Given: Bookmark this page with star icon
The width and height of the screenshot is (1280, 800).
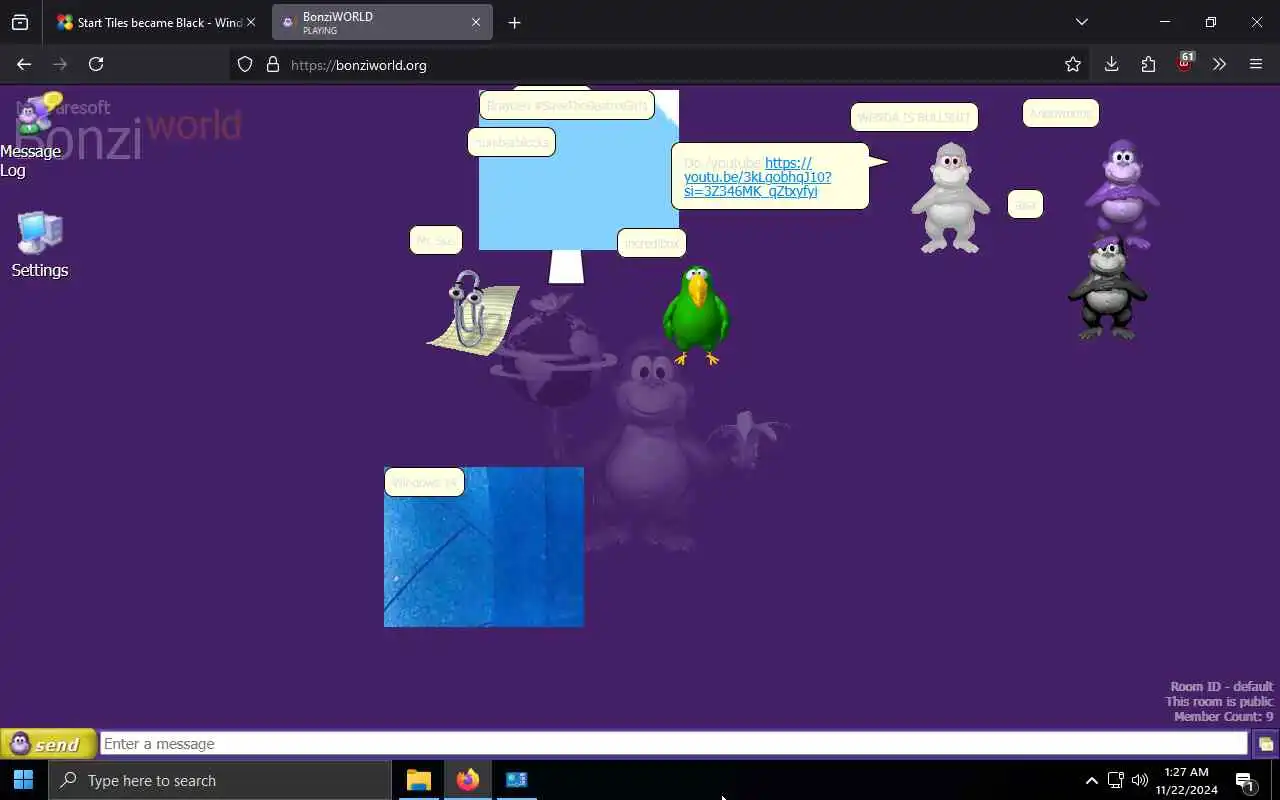Looking at the screenshot, I should coord(1073,64).
